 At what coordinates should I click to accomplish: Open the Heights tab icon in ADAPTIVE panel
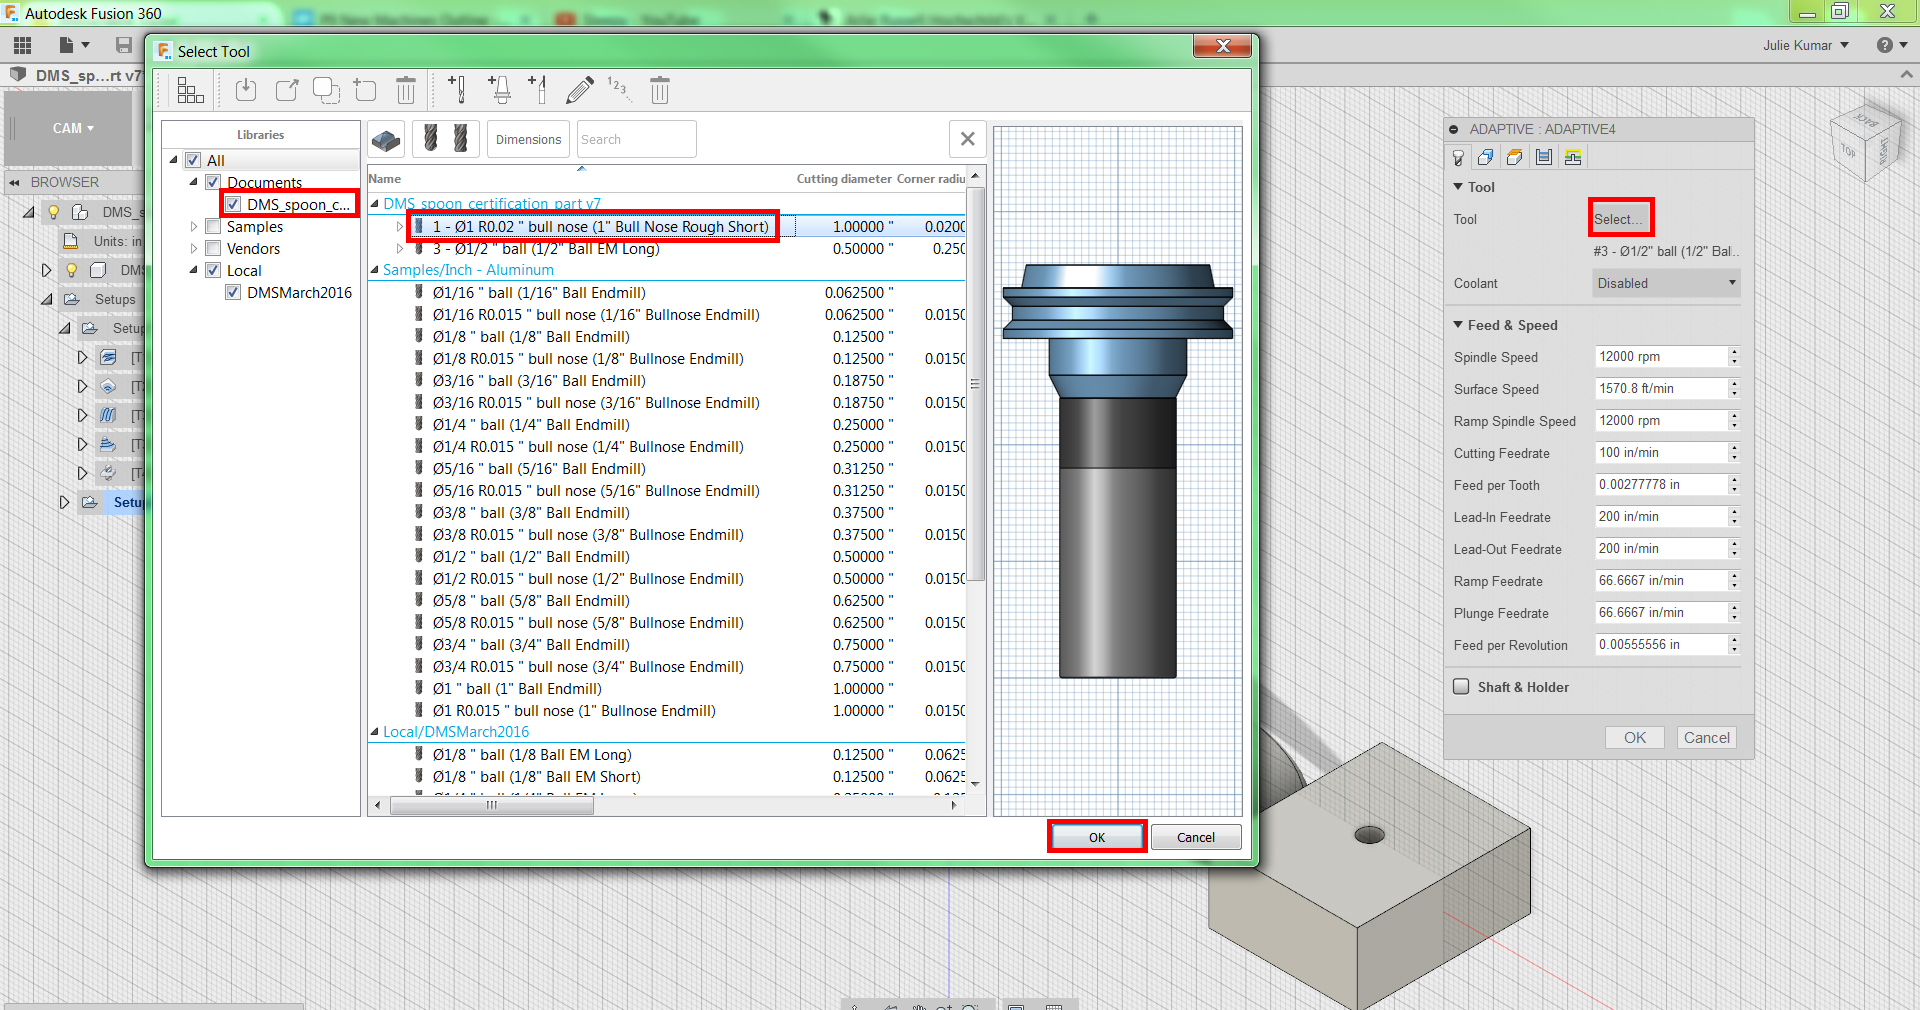click(1515, 157)
